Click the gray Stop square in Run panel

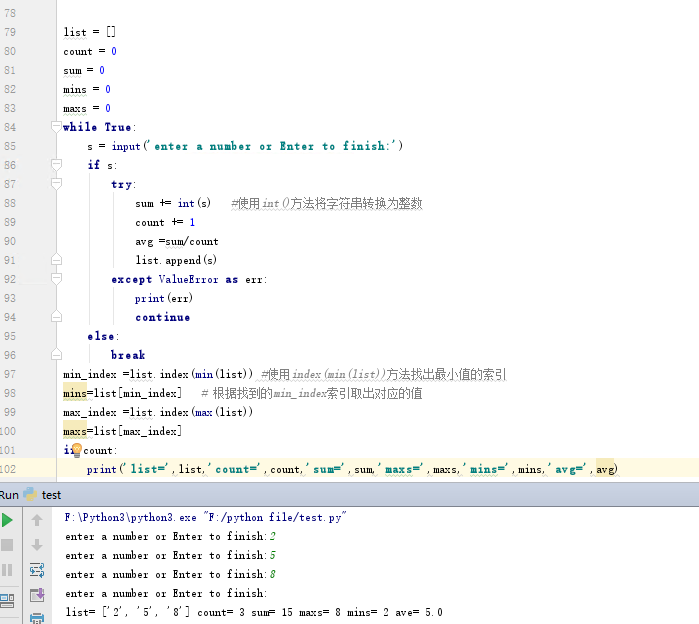coord(7,545)
